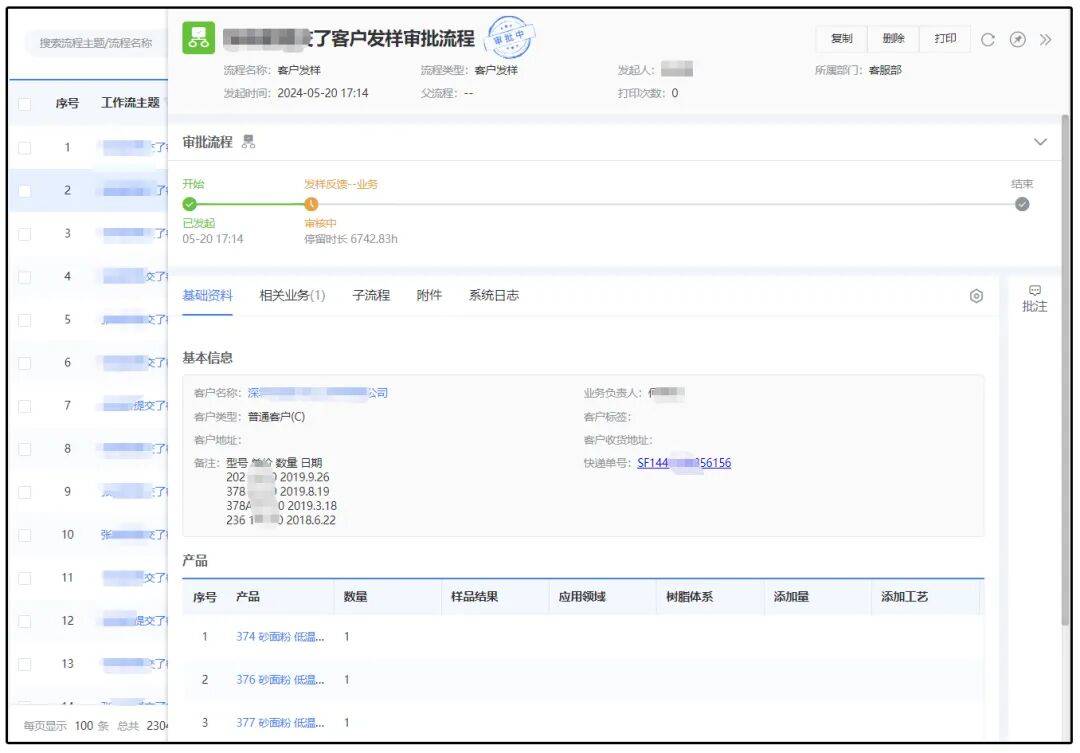
Task: Open product link 376 砂面粉
Action: pos(280,679)
